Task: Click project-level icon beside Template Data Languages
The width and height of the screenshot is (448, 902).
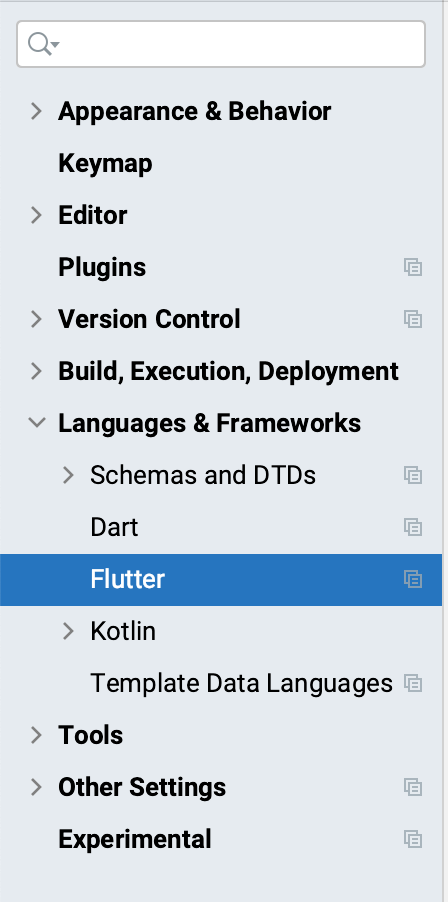Action: pyautogui.click(x=413, y=683)
